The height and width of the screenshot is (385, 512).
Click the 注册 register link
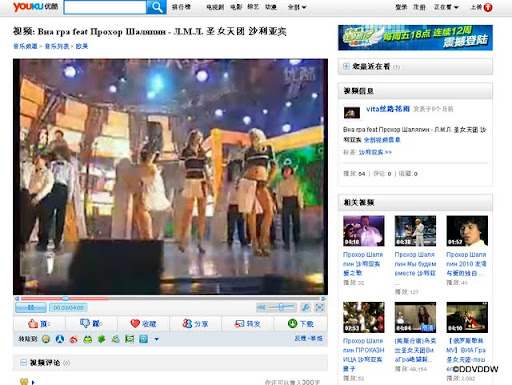[x=419, y=7]
